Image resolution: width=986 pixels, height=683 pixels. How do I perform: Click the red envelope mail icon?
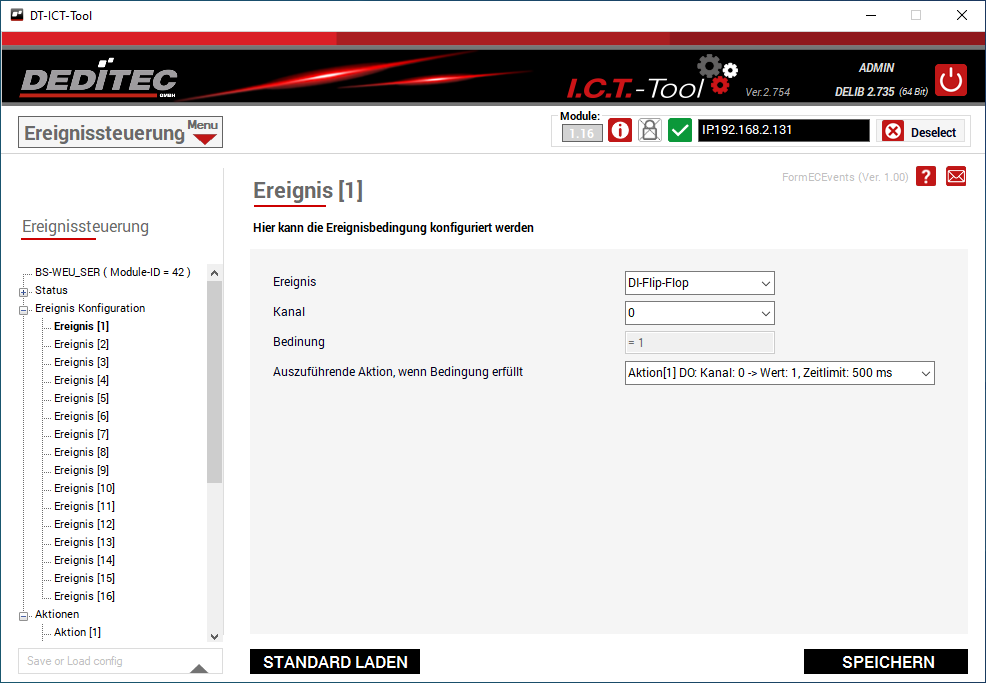pos(956,176)
